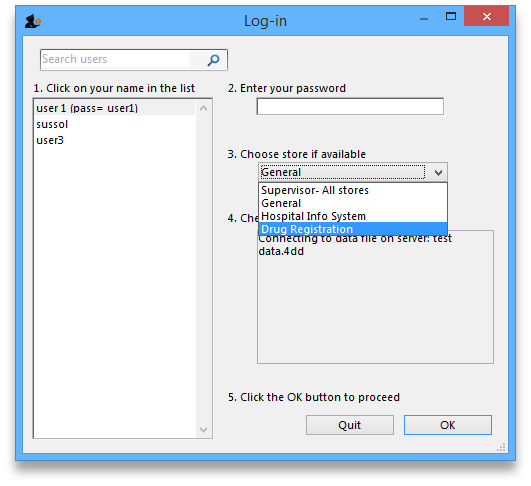Select user3 in the user list
Viewport: 531px width, 486px height.
115,140
